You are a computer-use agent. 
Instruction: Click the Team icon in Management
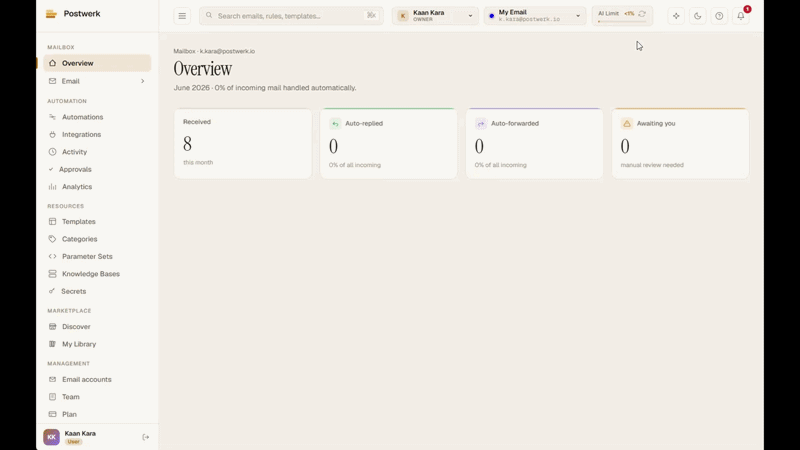click(x=53, y=397)
